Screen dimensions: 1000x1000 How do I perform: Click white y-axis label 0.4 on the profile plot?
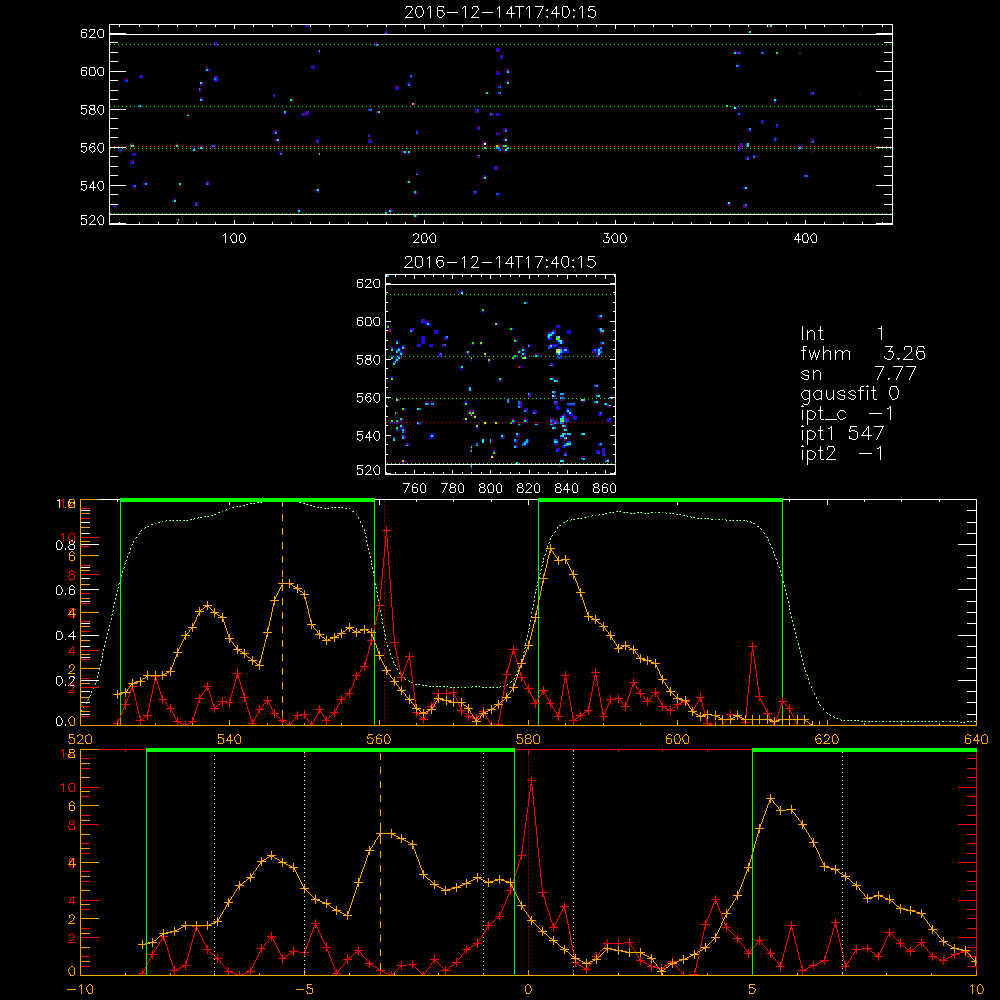coord(66,635)
